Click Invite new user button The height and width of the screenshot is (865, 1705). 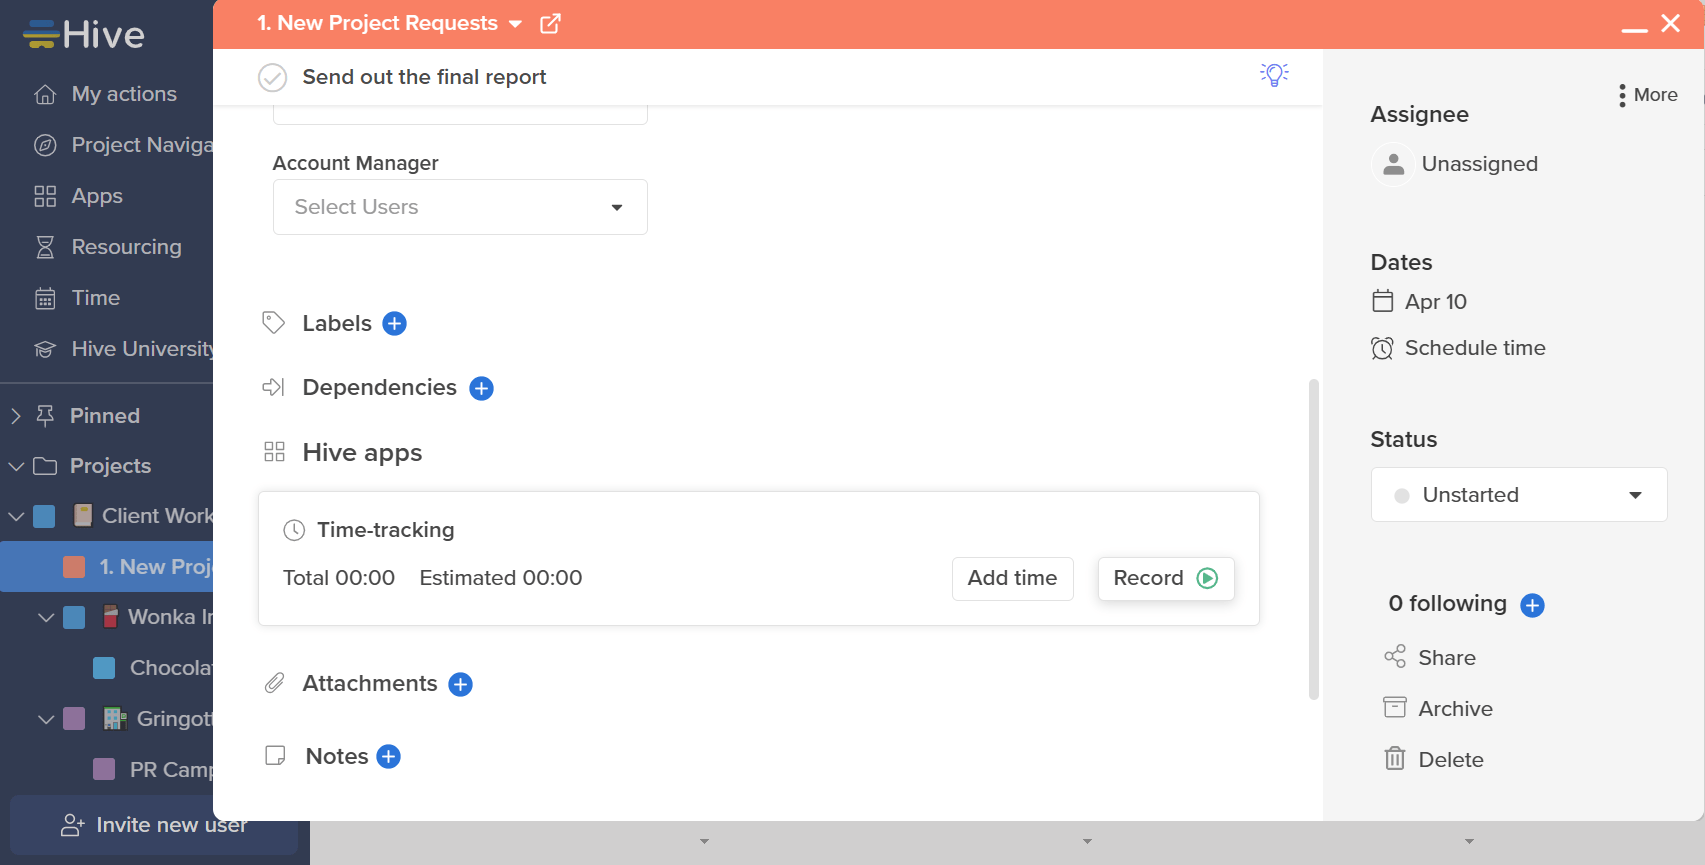click(x=153, y=825)
